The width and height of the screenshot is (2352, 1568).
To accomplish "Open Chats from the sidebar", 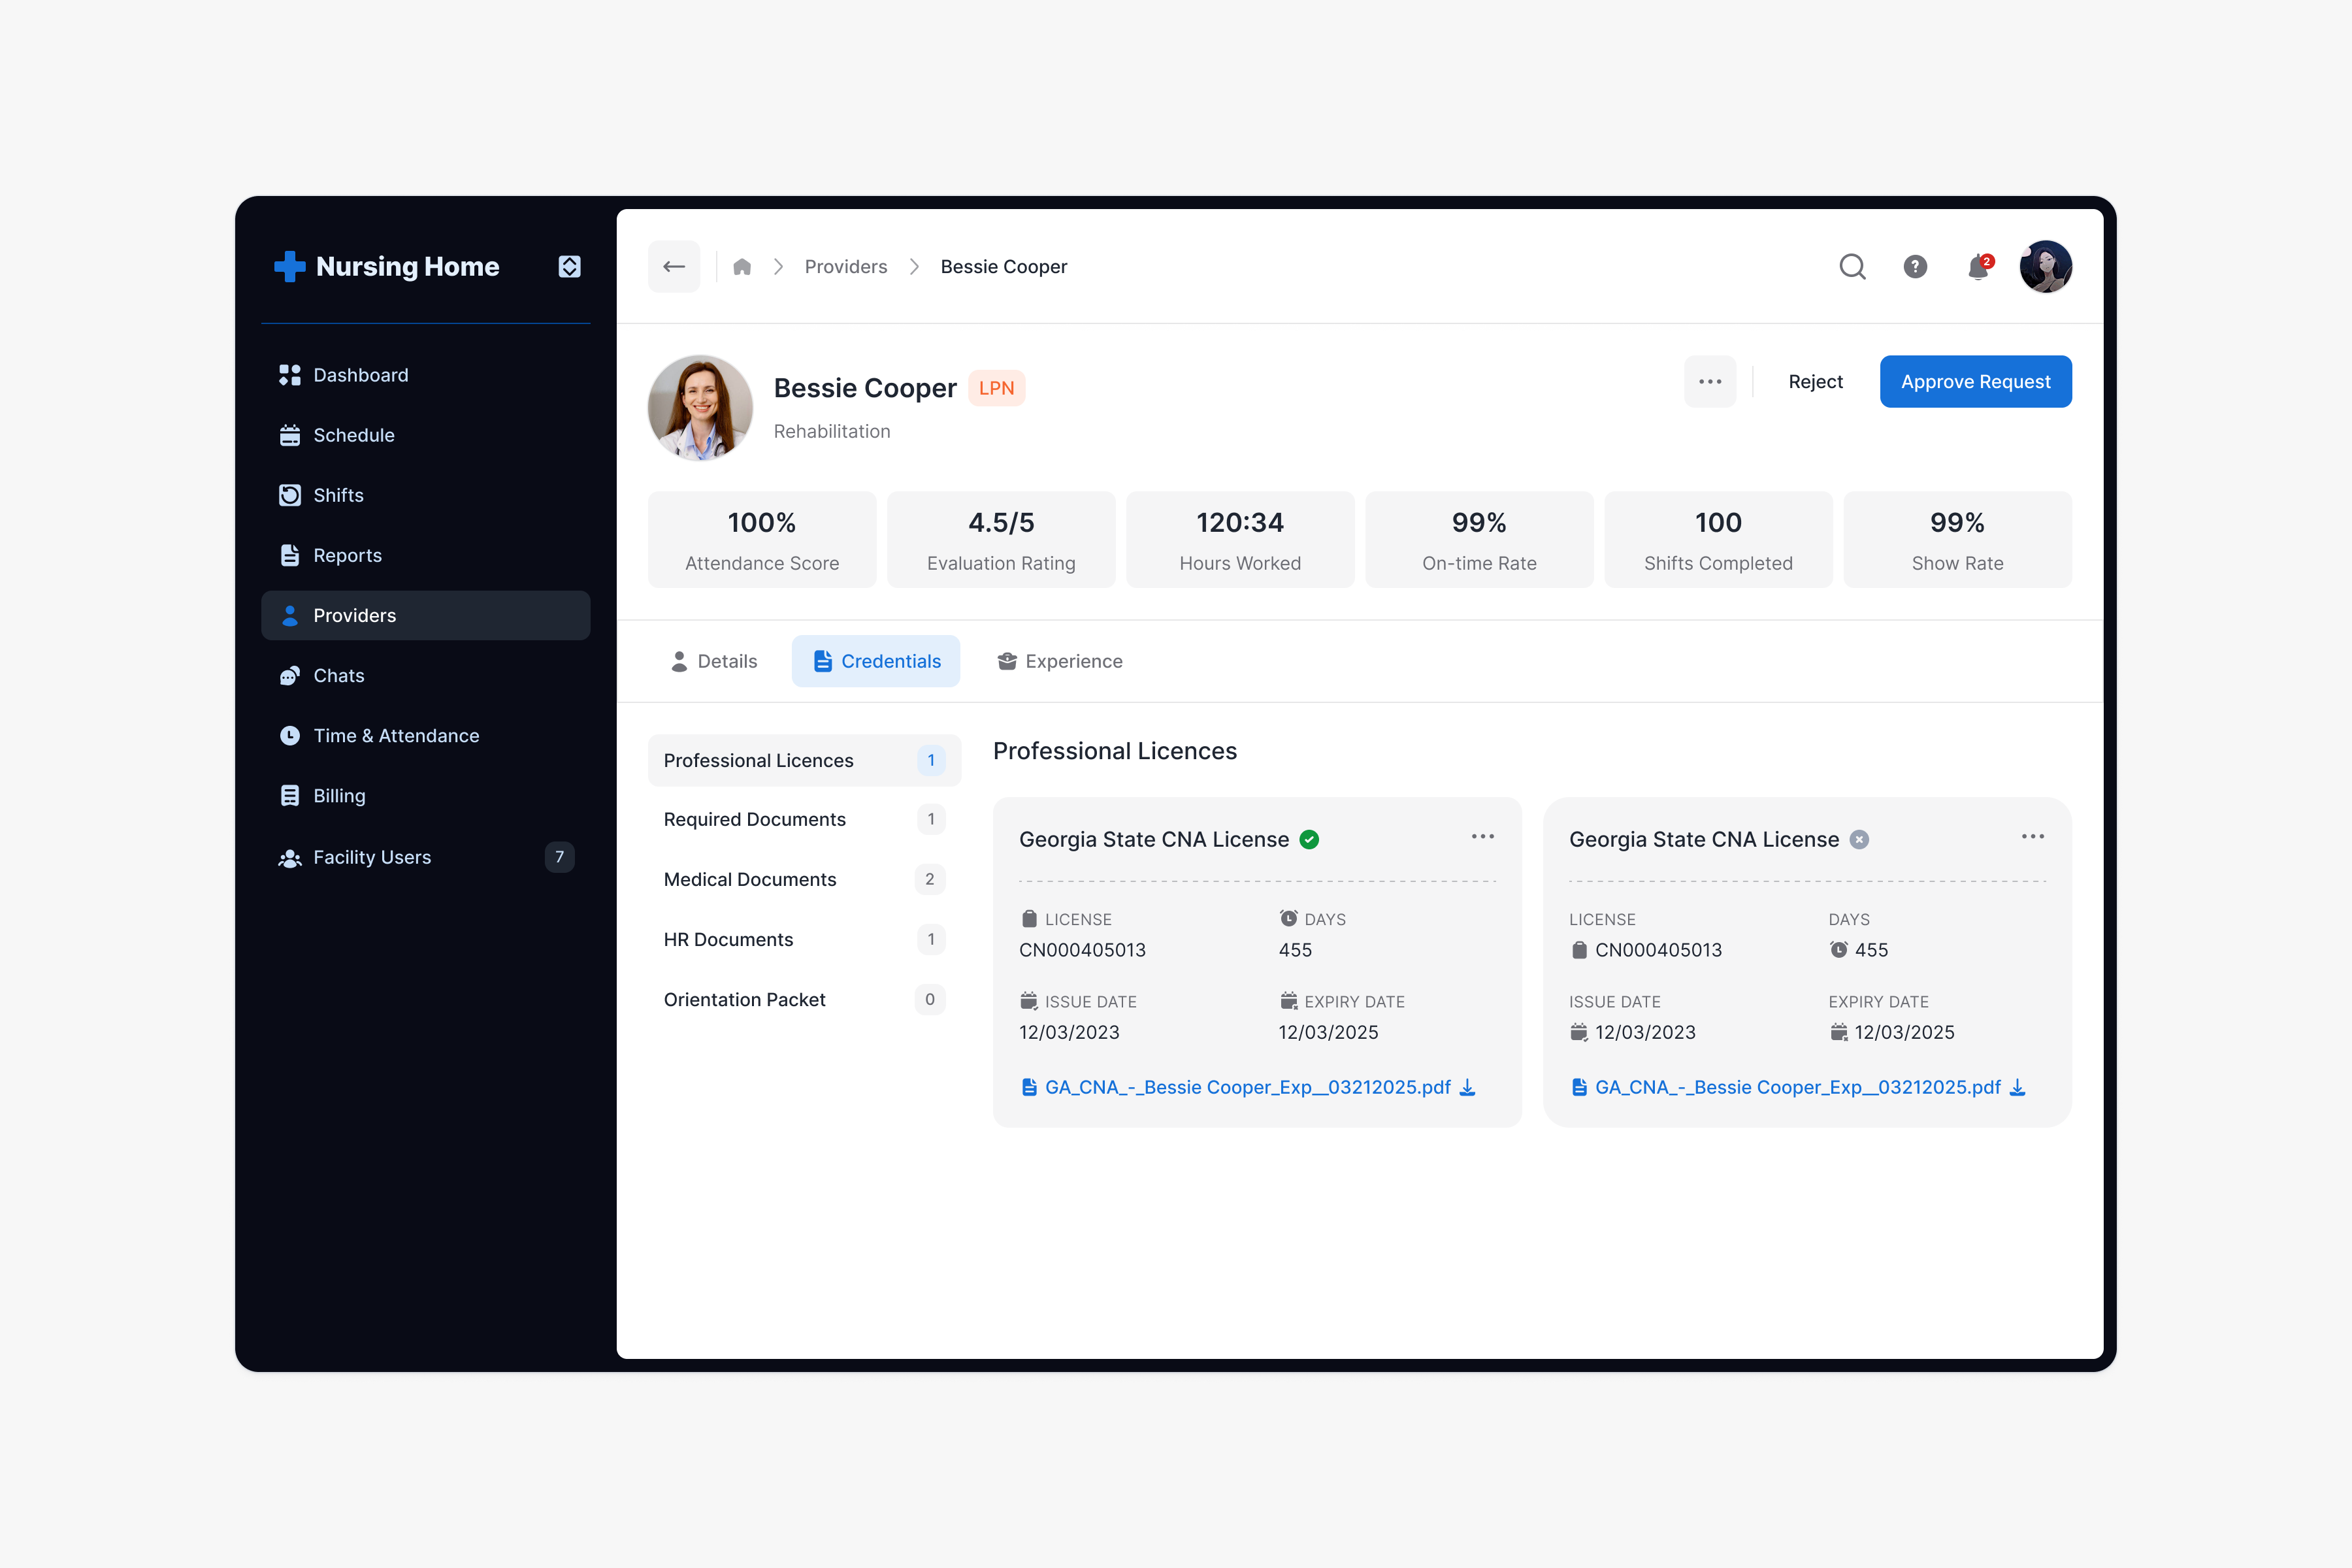I will coord(338,675).
